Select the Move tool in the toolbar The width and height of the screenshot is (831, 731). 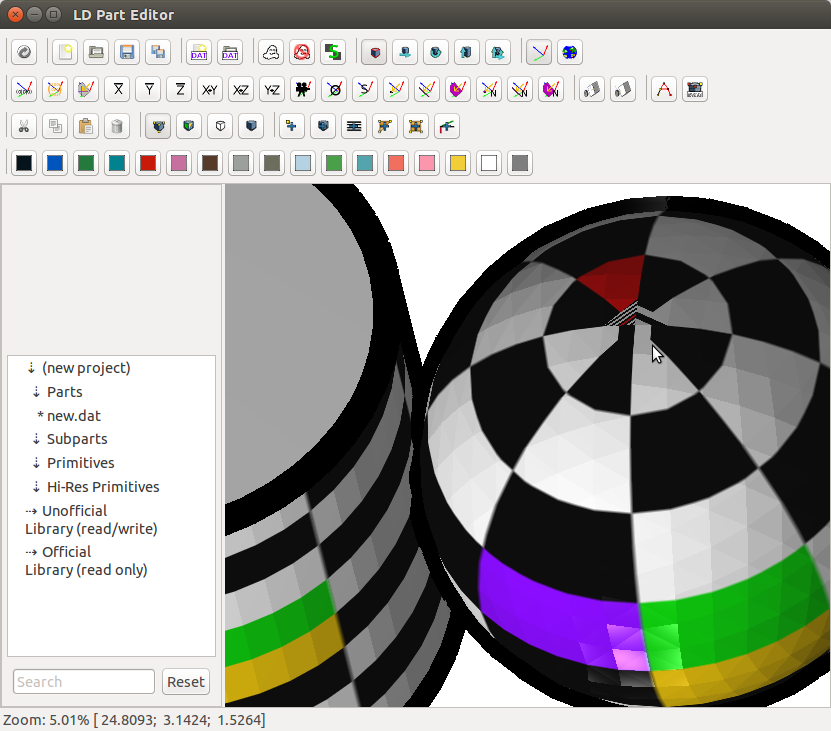coord(405,52)
